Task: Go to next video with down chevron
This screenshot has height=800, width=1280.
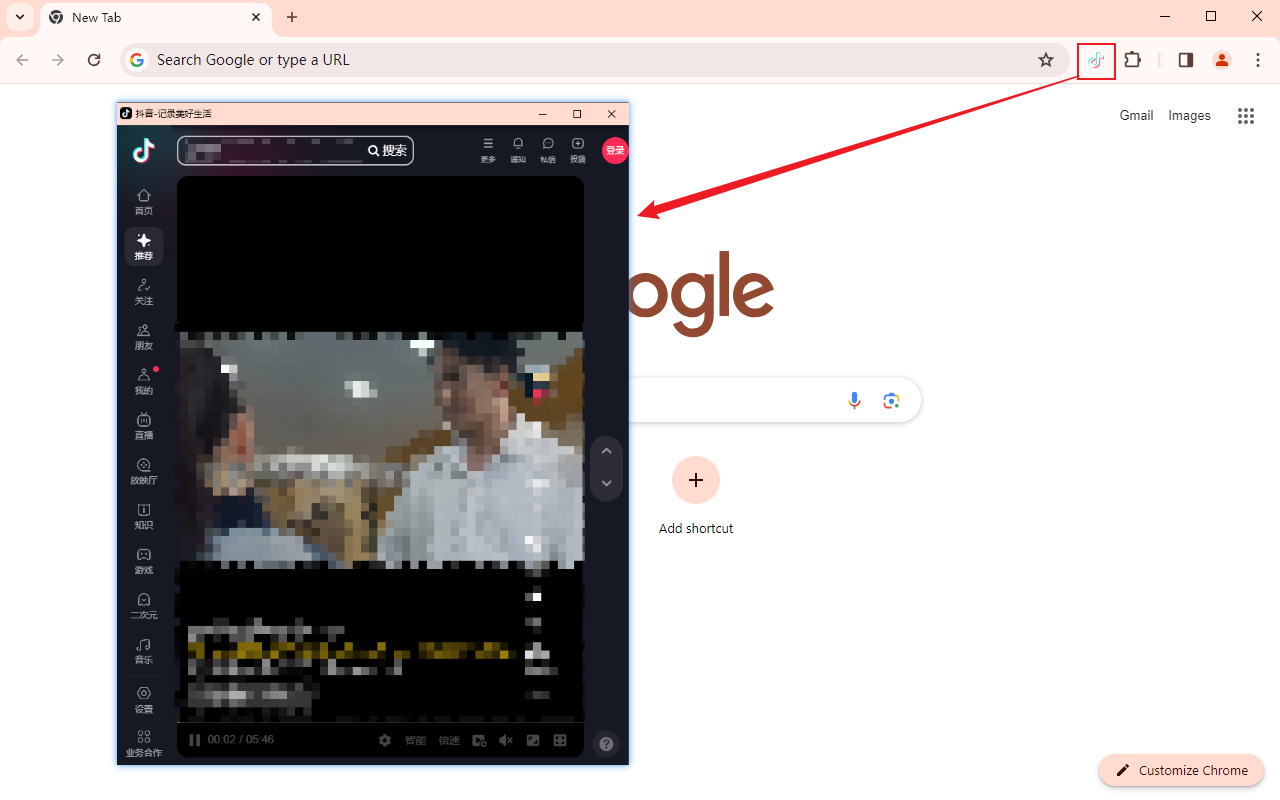Action: [606, 484]
